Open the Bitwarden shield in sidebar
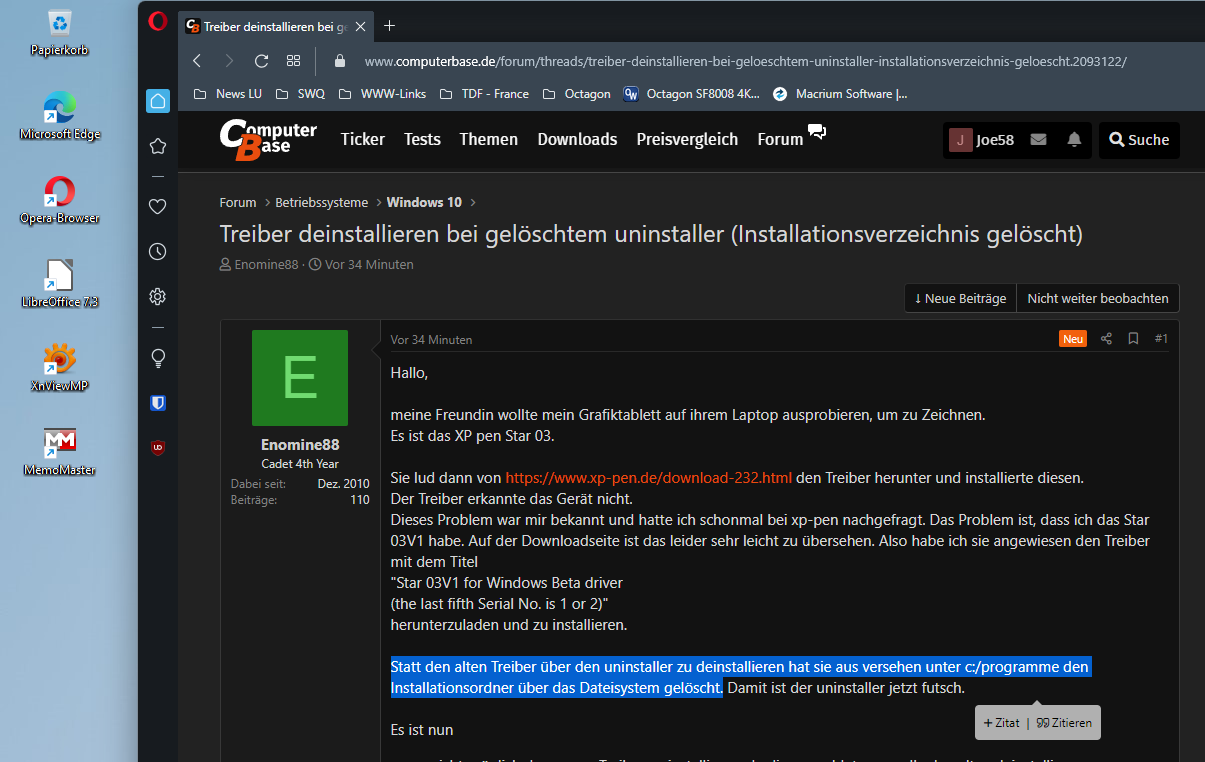The image size is (1205, 762). point(157,403)
